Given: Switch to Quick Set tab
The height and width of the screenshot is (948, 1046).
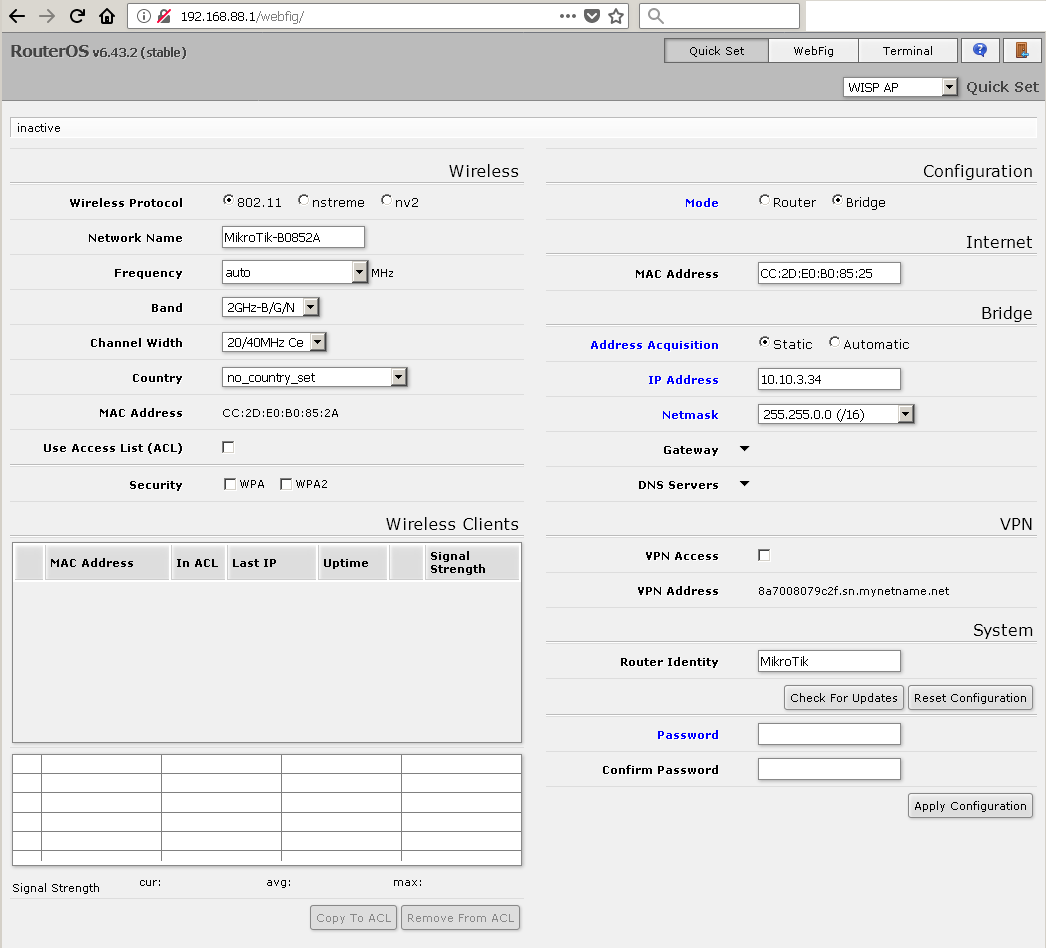Looking at the screenshot, I should (716, 51).
